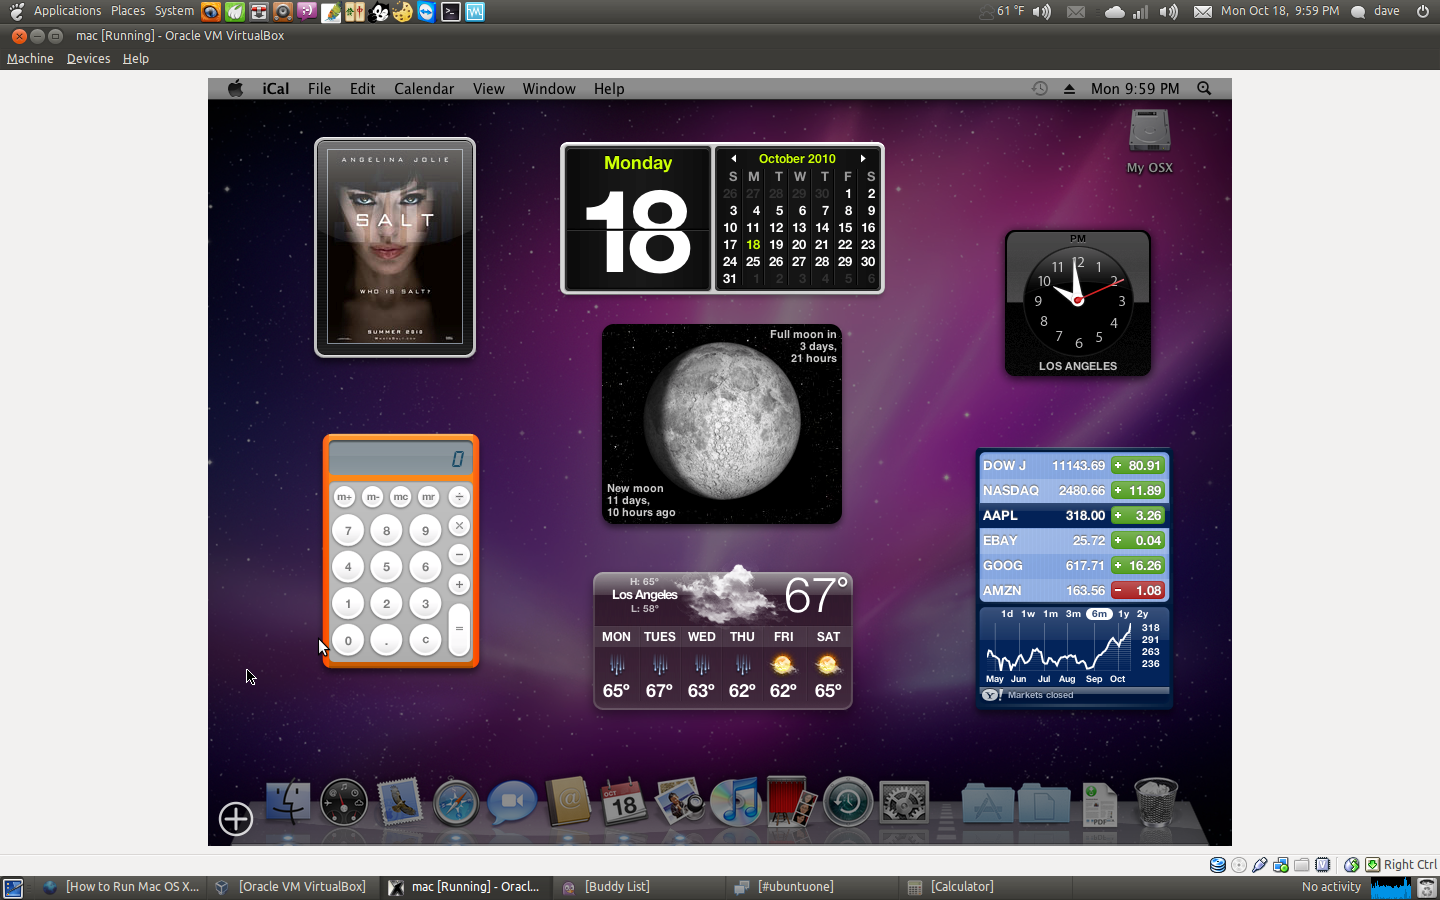1440x900 pixels.
Task: Click the calculator mr recall key
Action: [429, 496]
